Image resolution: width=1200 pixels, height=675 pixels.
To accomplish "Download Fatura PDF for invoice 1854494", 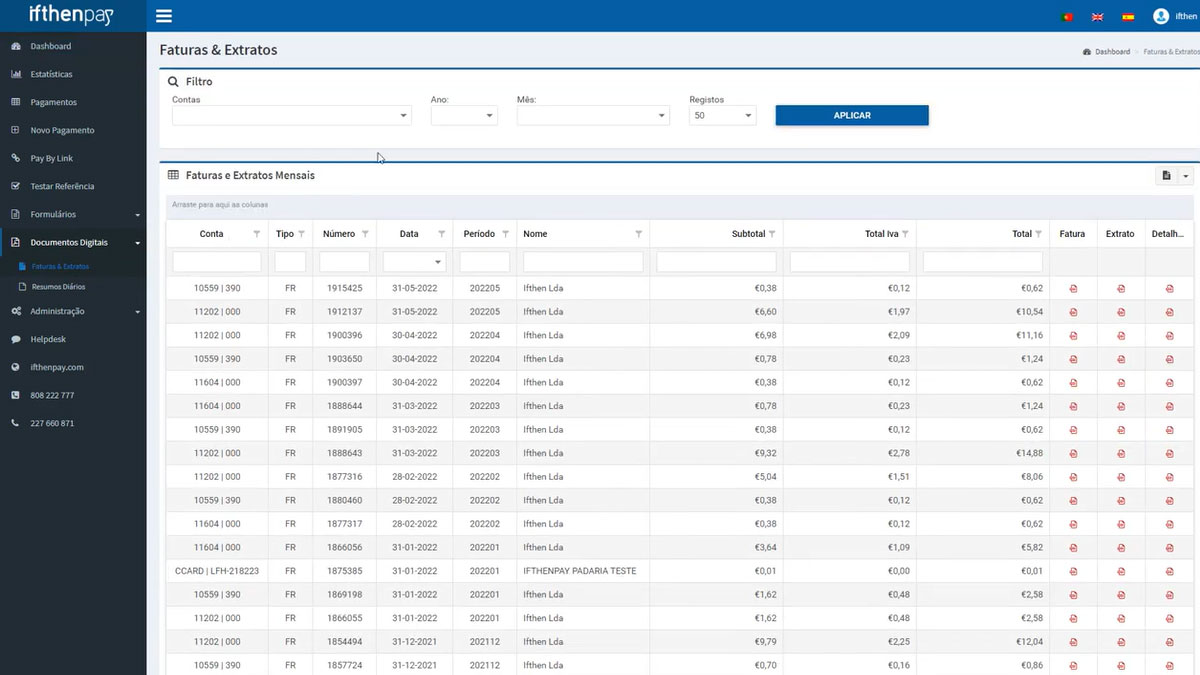I will 1073,642.
